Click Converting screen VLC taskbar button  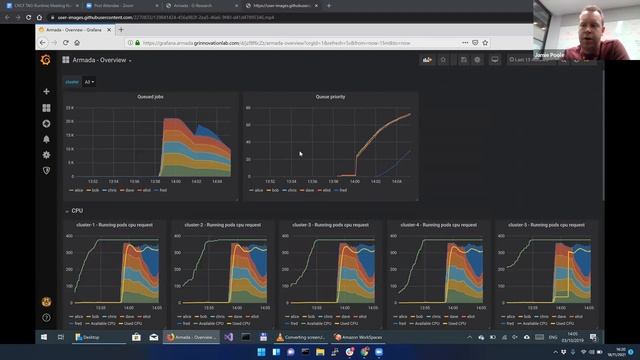pos(301,337)
